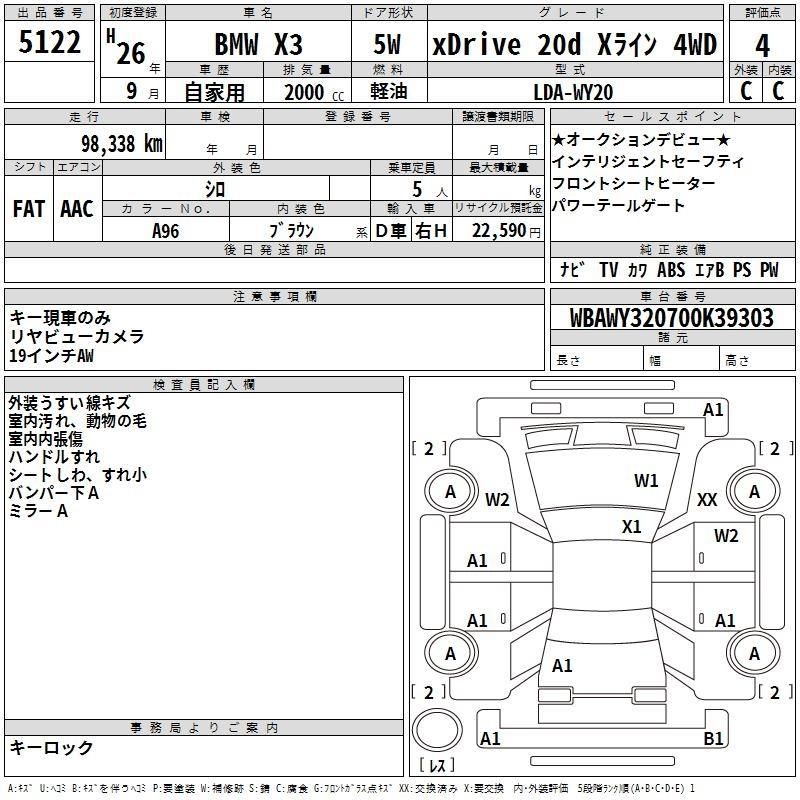The height and width of the screenshot is (800, 800).
Task: Click the star before オークションデビュー
Action: 559,139
